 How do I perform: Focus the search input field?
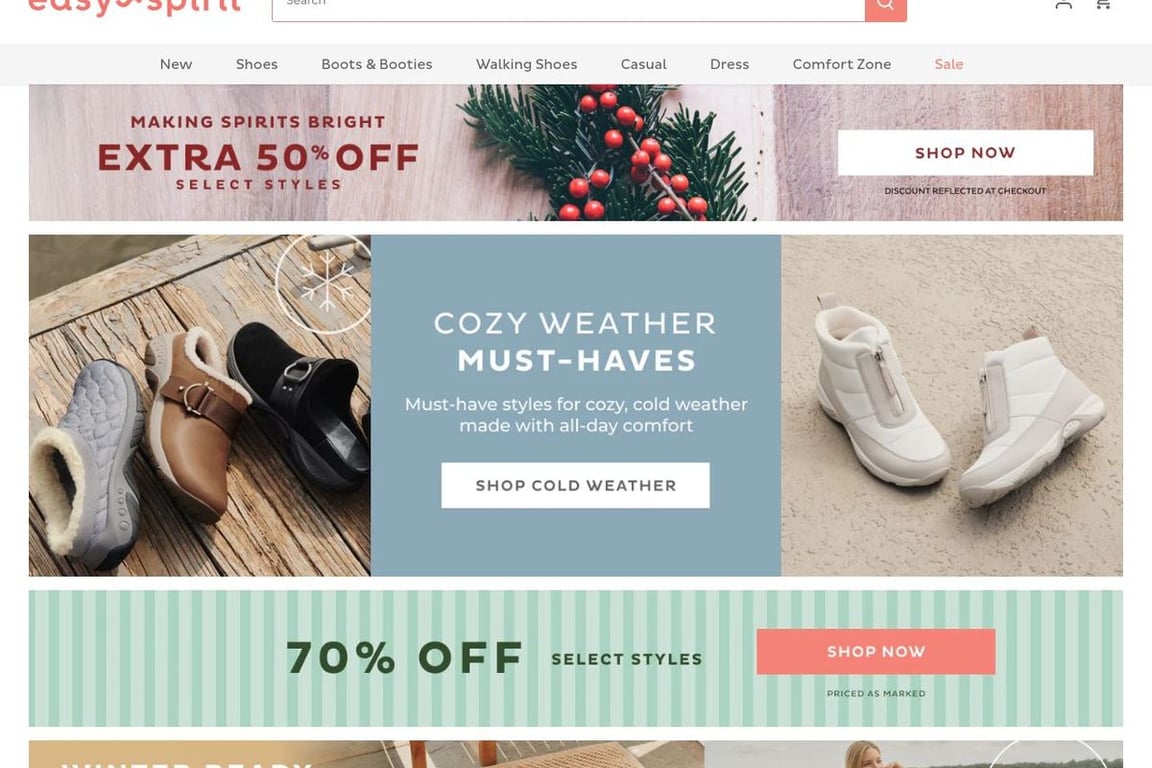coord(568,7)
